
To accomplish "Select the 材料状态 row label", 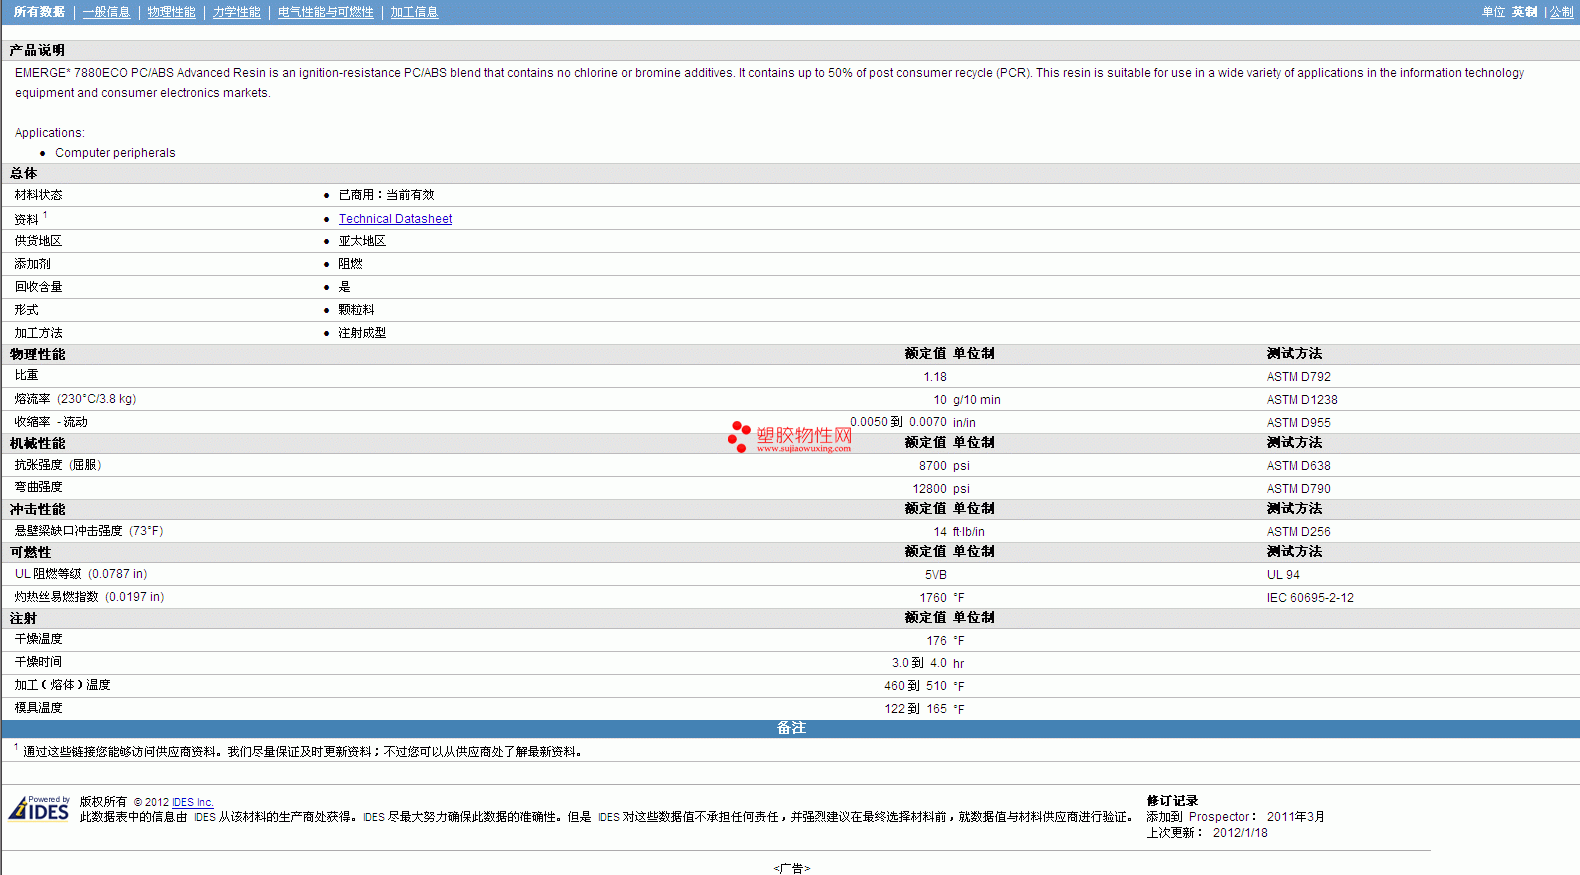I will coord(38,195).
